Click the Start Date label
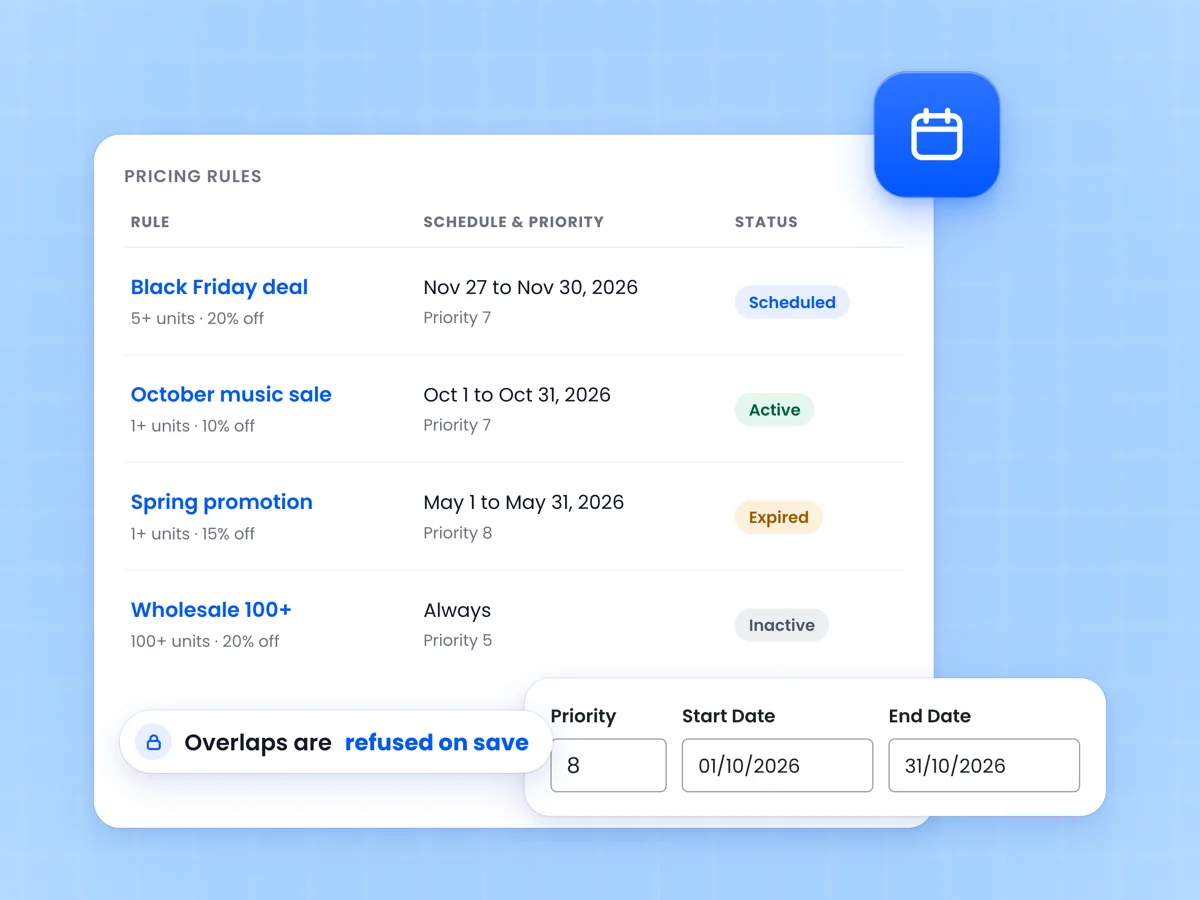 tap(728, 716)
